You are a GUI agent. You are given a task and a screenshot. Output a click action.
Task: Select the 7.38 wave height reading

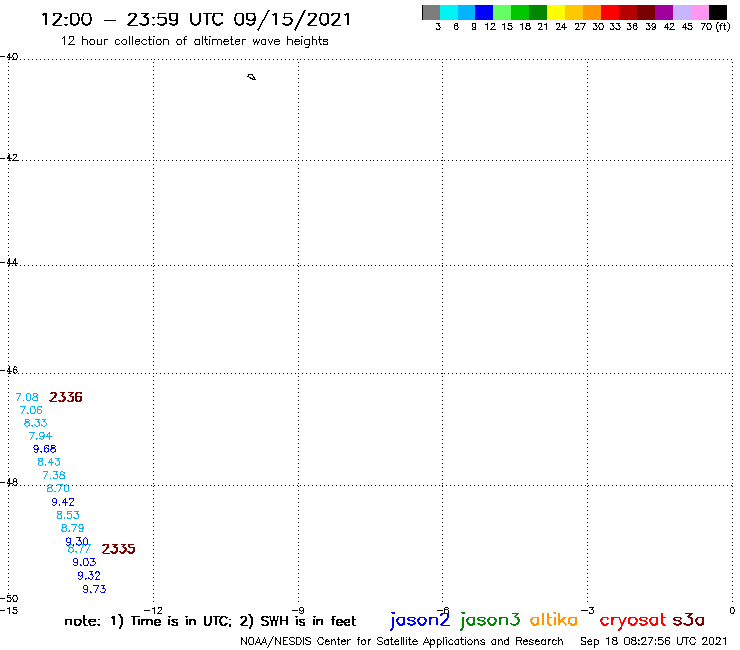point(54,475)
